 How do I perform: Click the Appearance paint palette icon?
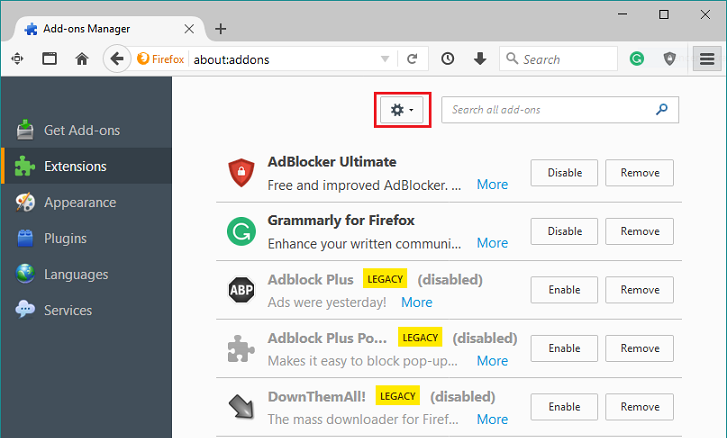click(25, 202)
